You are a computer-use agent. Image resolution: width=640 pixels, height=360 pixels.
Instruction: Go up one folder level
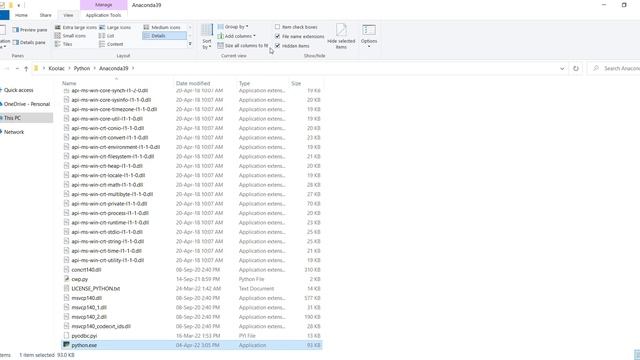[26, 69]
